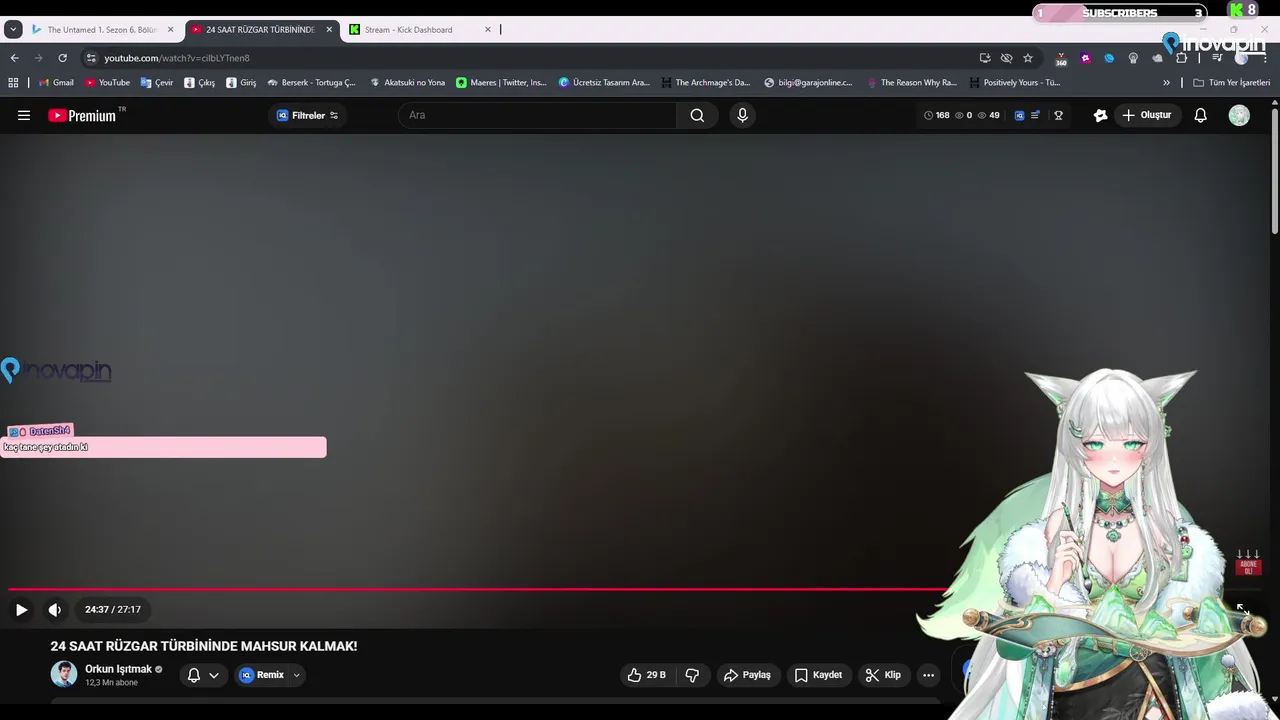Screen dimensions: 1280x720
Task: Click the 49 views-per-hour stat
Action: click(988, 115)
